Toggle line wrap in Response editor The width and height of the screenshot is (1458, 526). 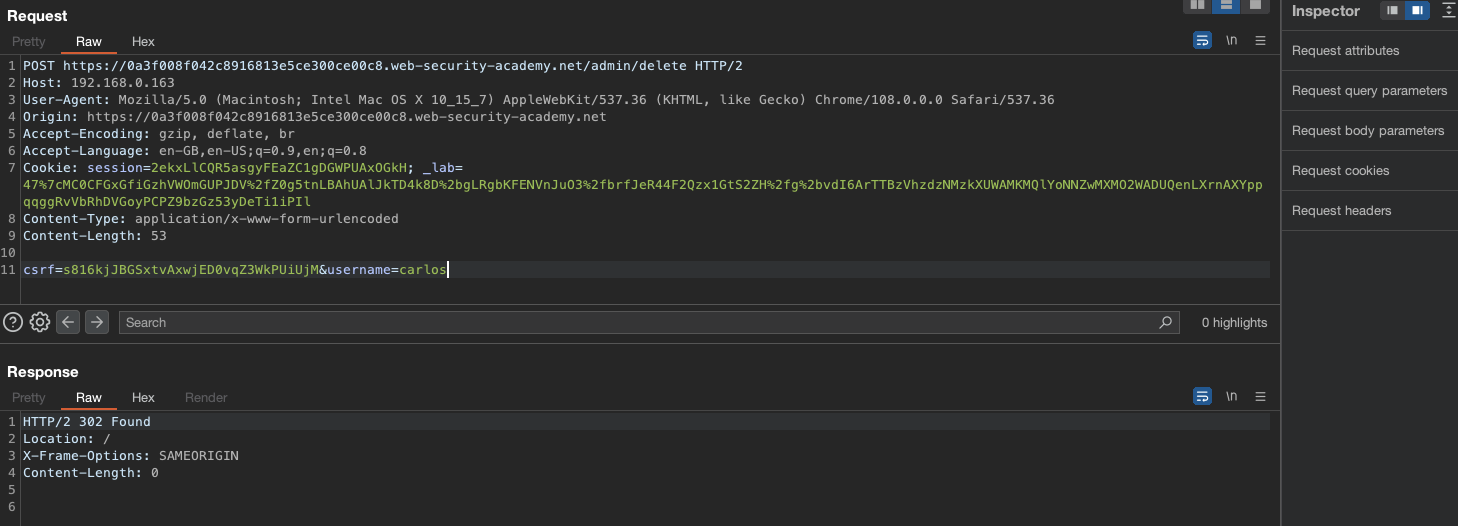(x=1202, y=396)
